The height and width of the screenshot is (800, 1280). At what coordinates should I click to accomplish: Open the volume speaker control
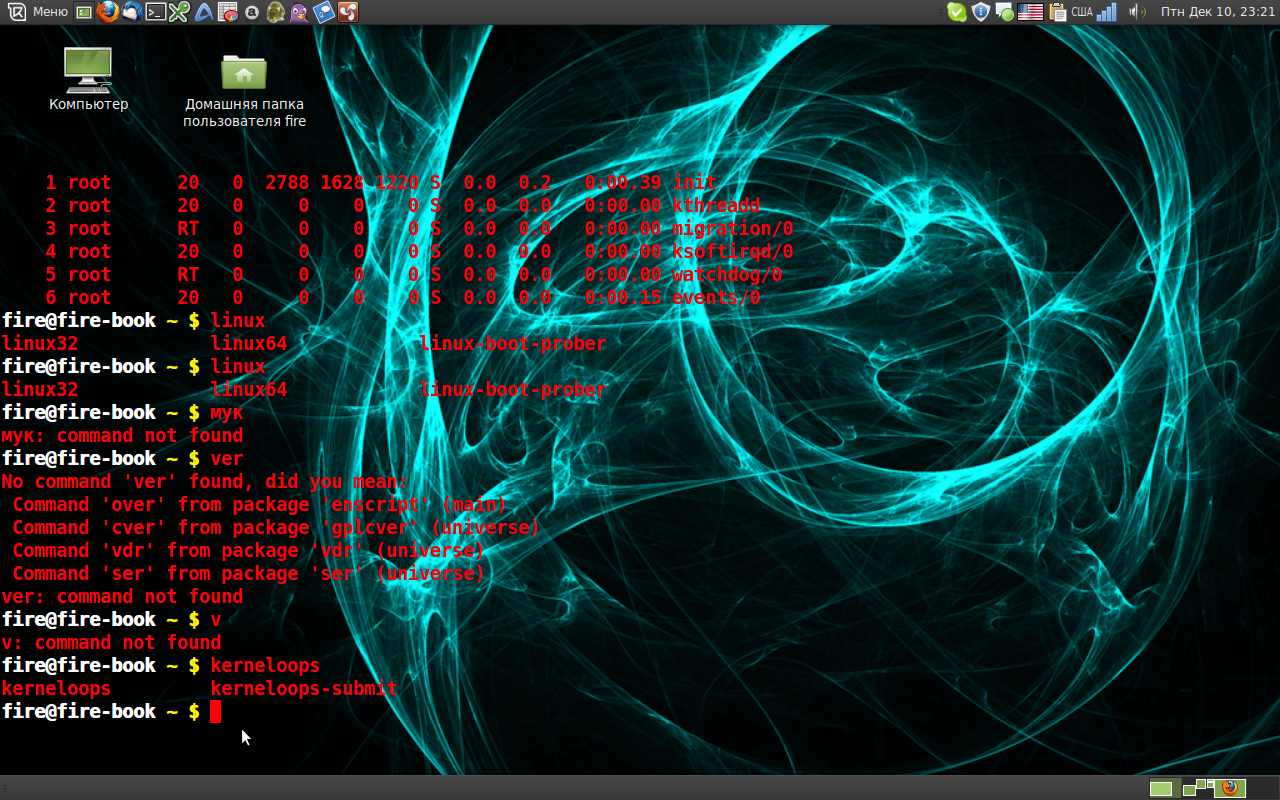pos(1137,12)
